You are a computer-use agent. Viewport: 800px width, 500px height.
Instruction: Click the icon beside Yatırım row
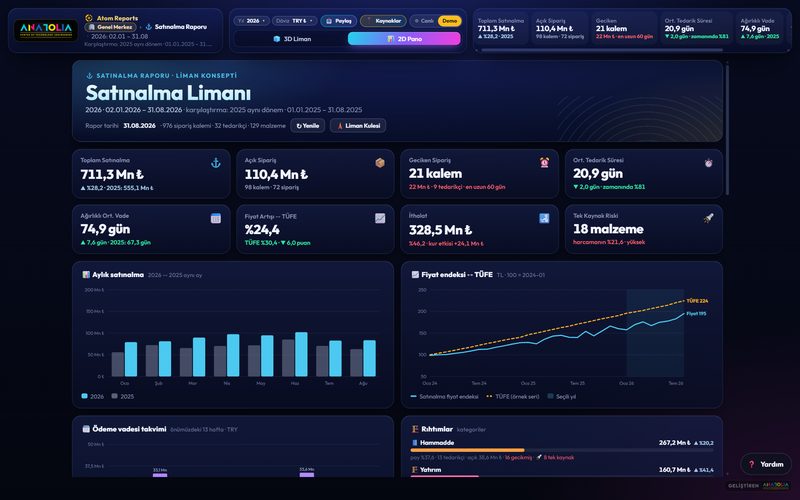(415, 470)
